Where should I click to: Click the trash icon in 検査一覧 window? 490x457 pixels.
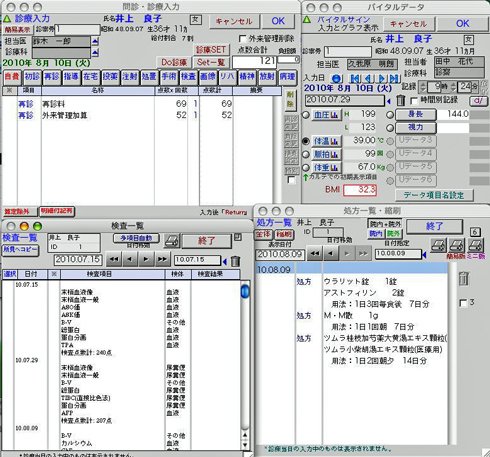click(x=235, y=261)
